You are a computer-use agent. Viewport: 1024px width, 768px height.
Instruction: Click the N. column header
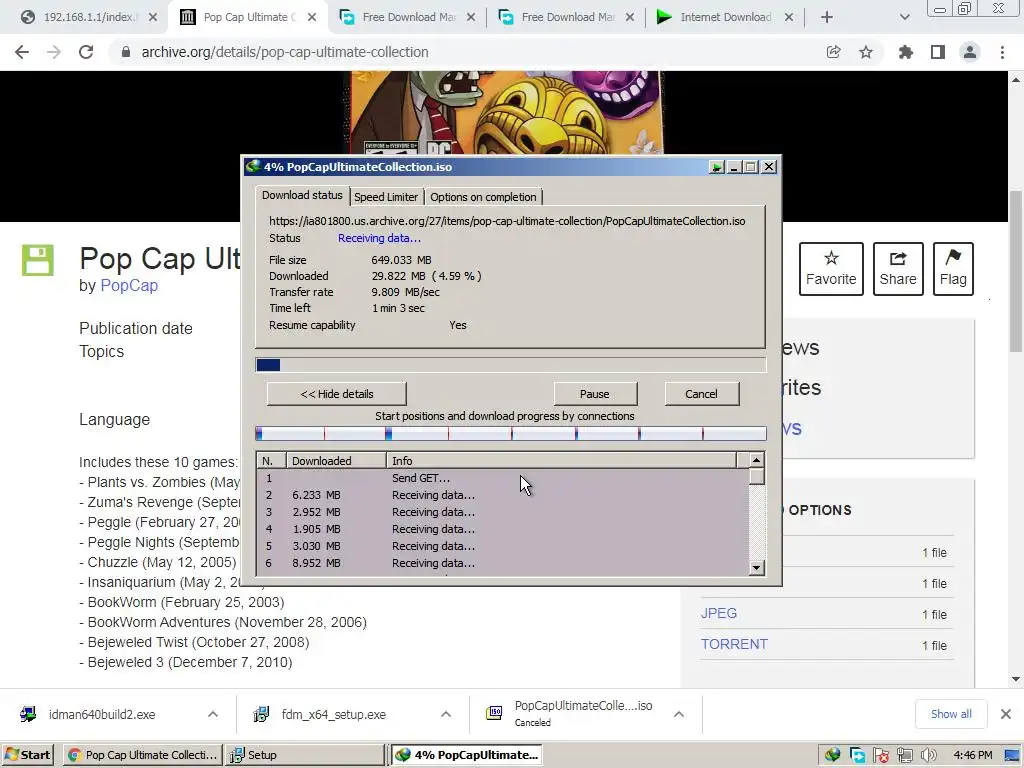click(272, 460)
